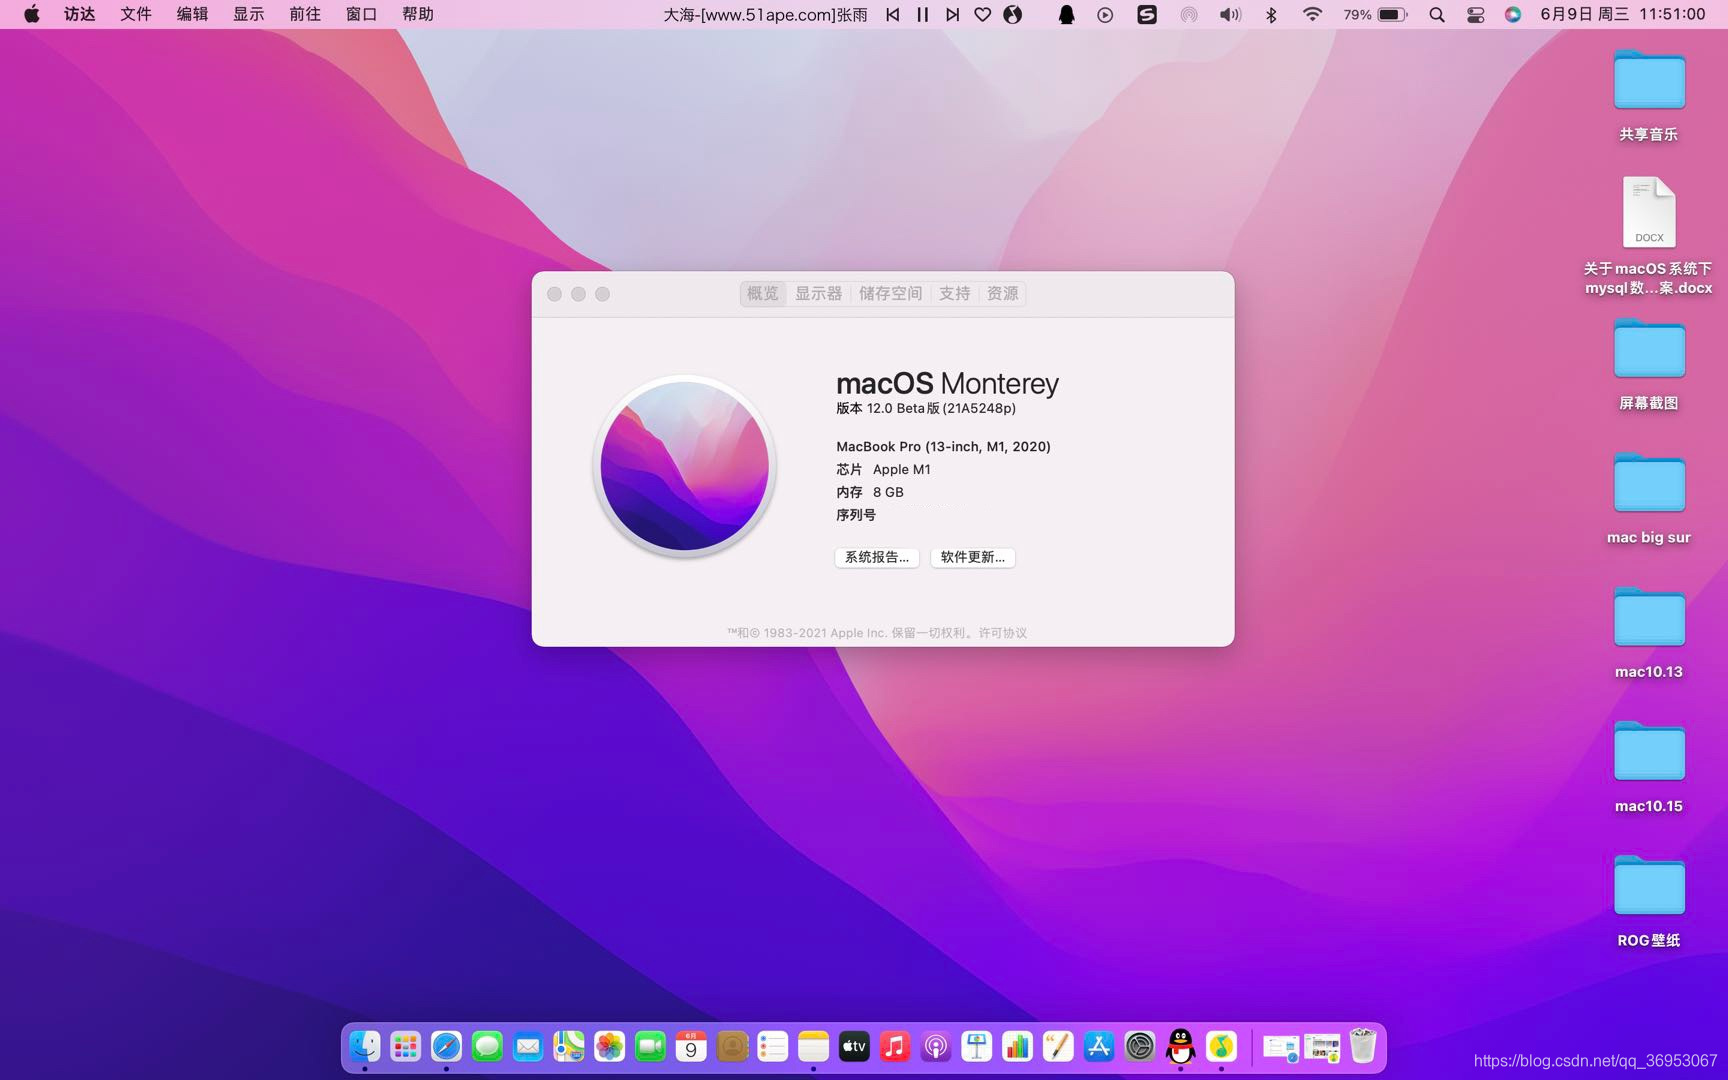This screenshot has height=1080, width=1728.
Task: Launch FaceTime from the Dock
Action: pyautogui.click(x=651, y=1047)
